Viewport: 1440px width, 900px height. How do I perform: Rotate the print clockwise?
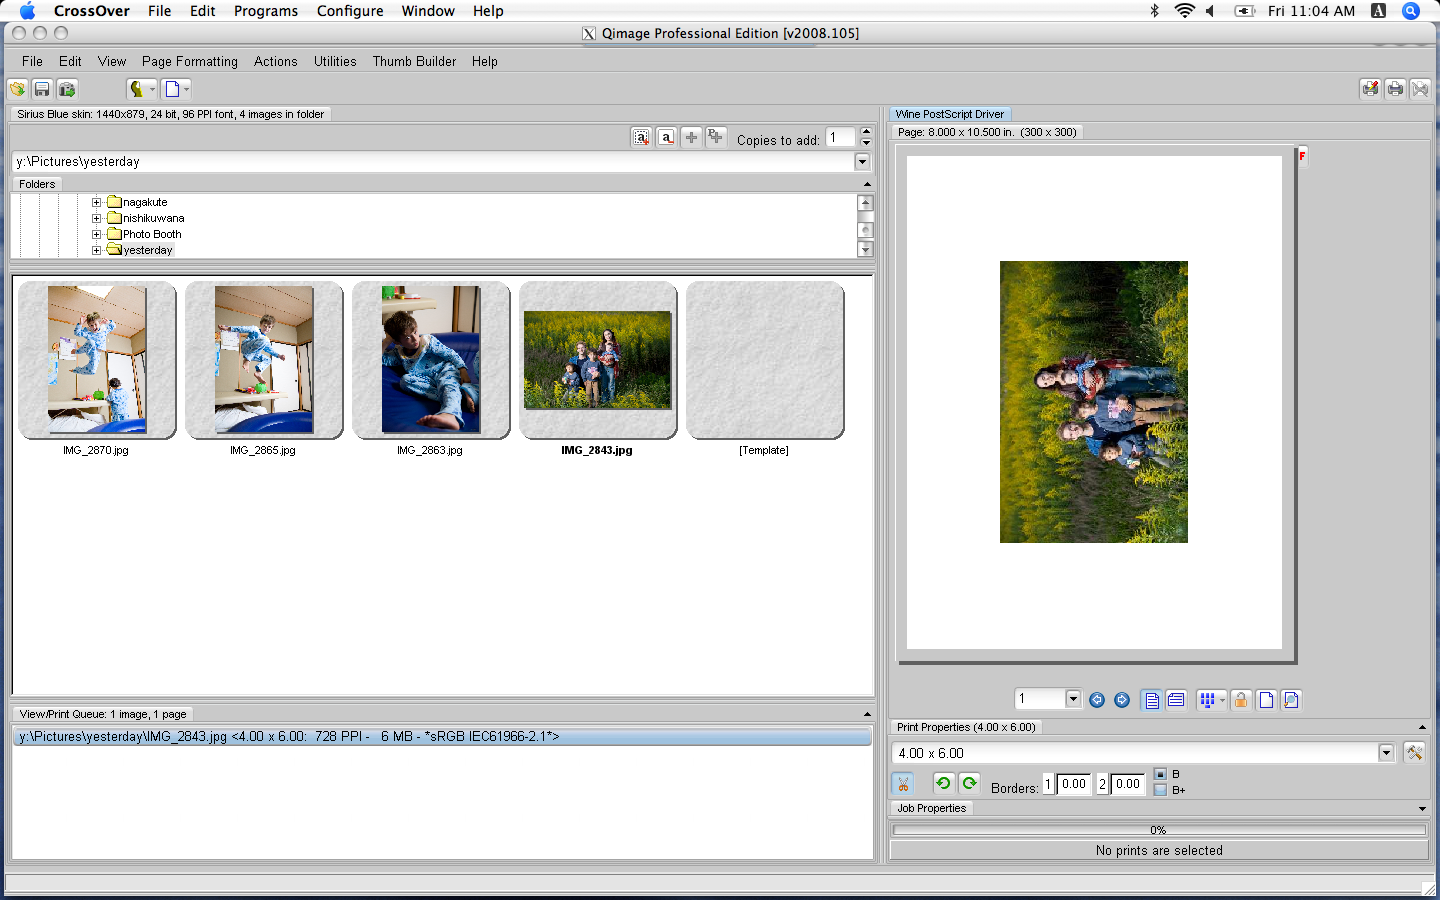(x=969, y=783)
